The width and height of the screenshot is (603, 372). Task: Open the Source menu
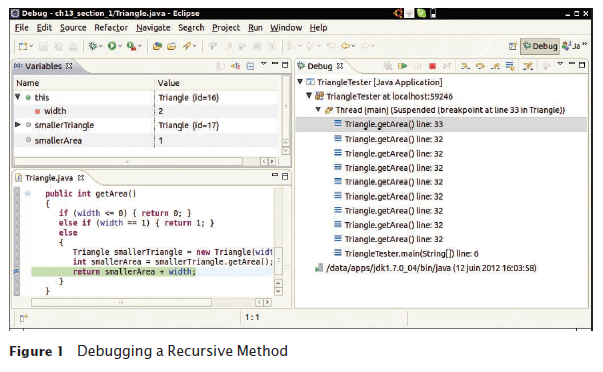tap(73, 28)
